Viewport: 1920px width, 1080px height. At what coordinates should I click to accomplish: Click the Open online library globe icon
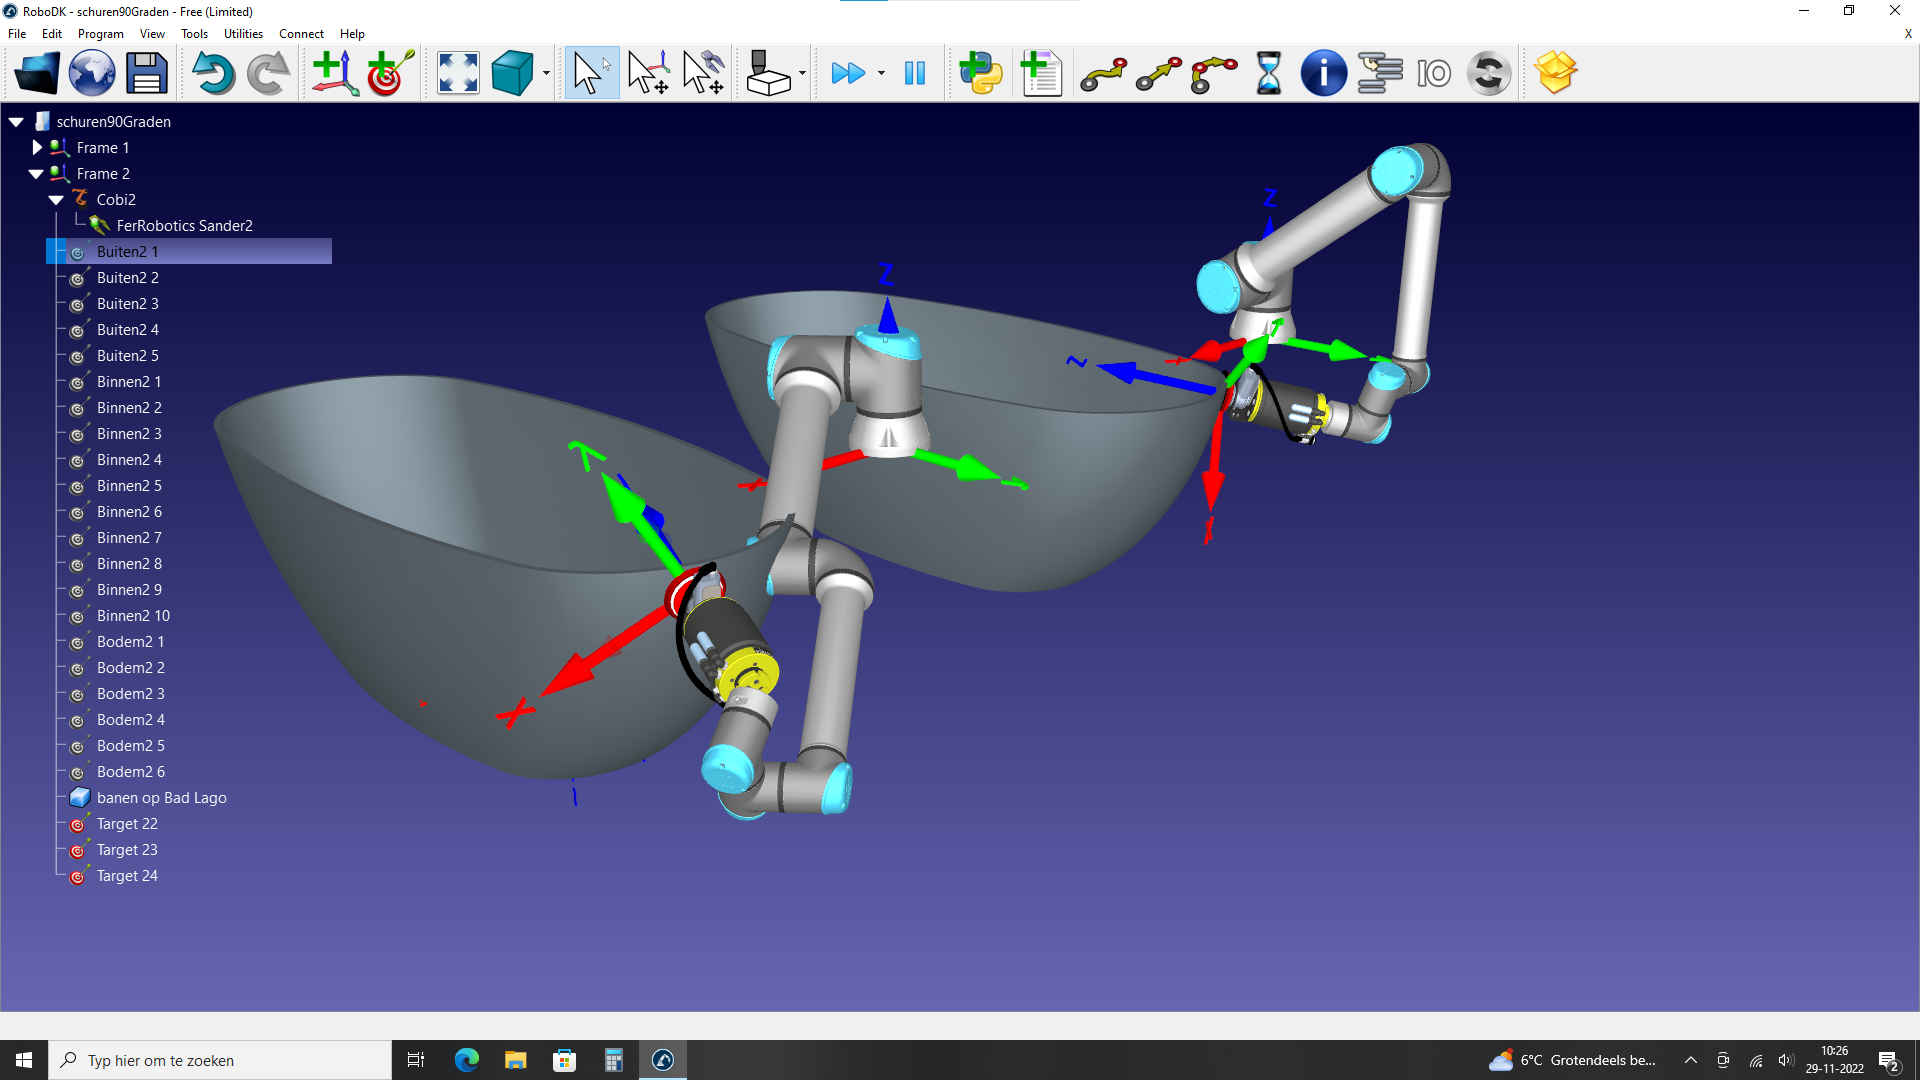click(x=91, y=73)
